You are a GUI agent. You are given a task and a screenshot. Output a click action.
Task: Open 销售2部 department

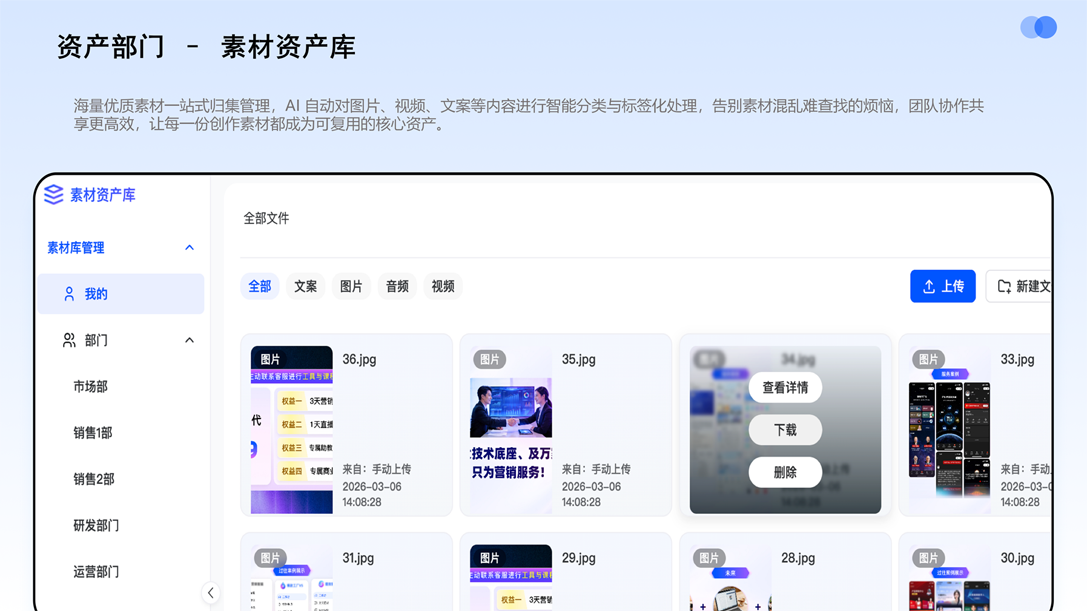pos(94,479)
